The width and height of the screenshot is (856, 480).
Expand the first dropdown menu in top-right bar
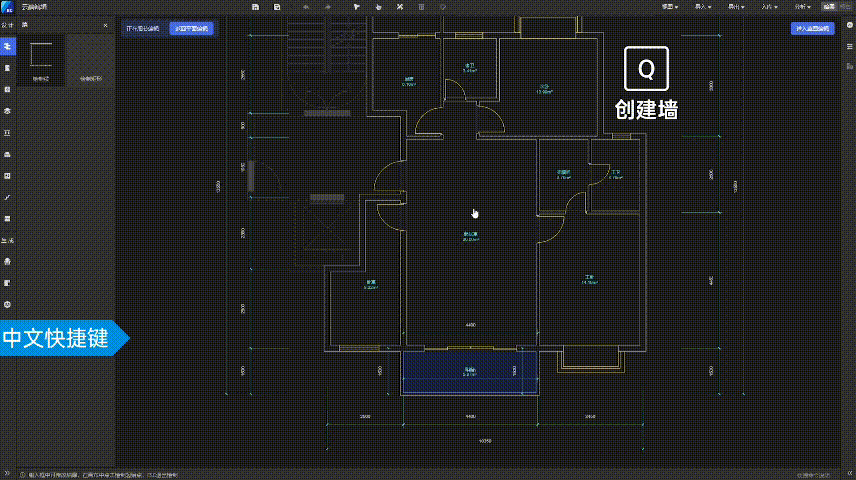click(x=669, y=7)
